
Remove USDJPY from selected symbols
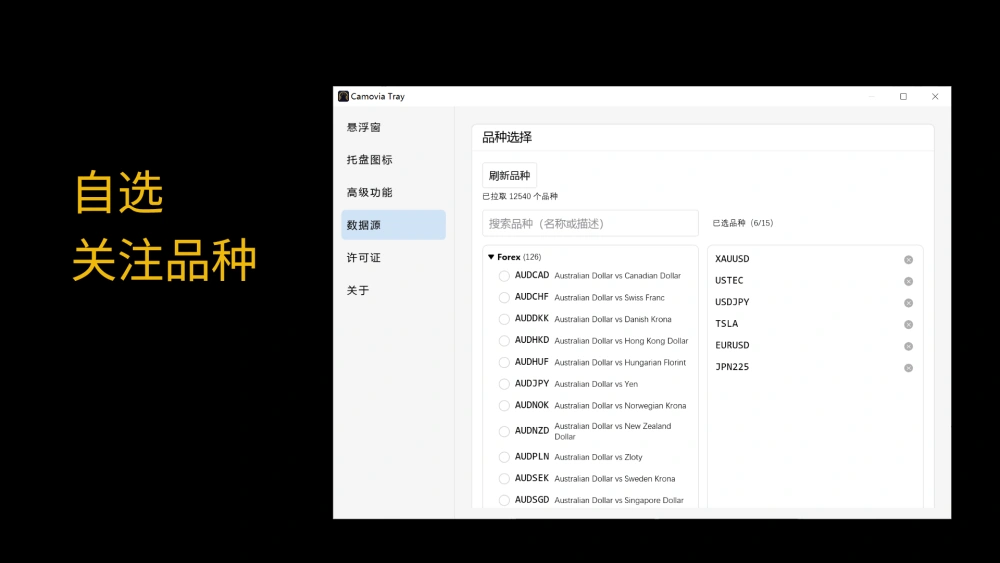pos(908,303)
